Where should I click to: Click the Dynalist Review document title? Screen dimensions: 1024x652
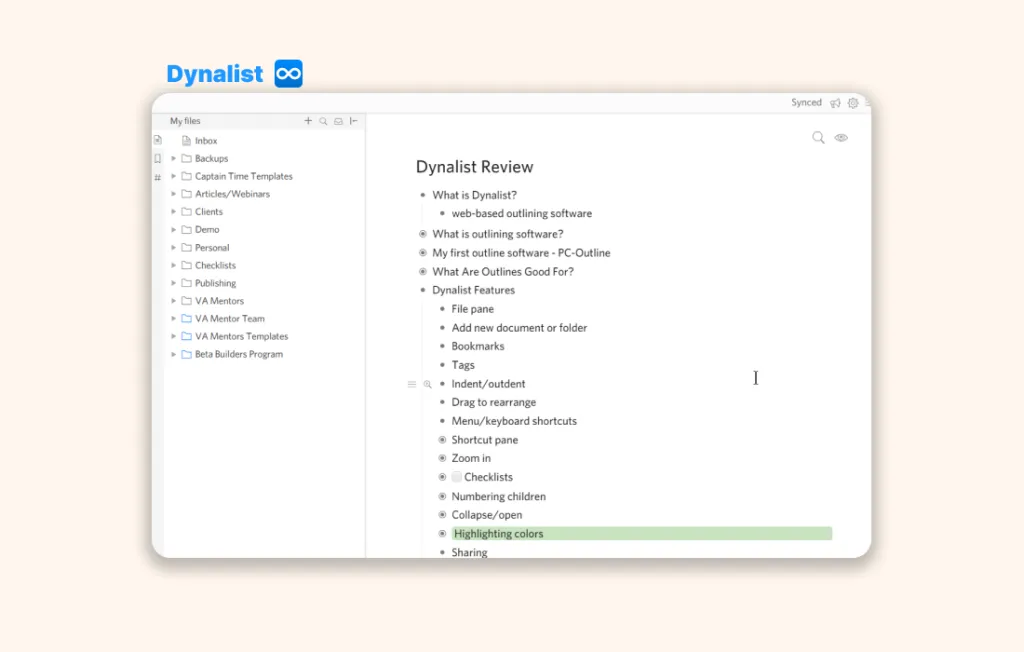tap(474, 167)
